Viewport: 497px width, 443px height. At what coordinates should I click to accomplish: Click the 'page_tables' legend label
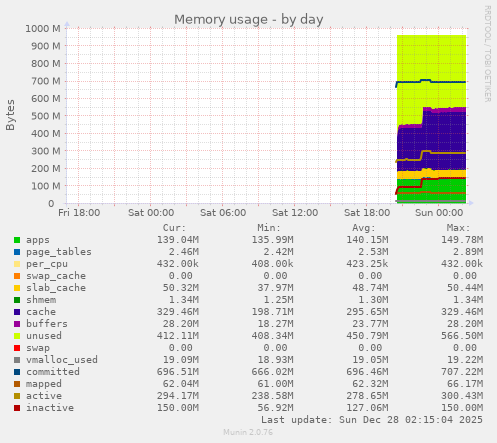59,252
